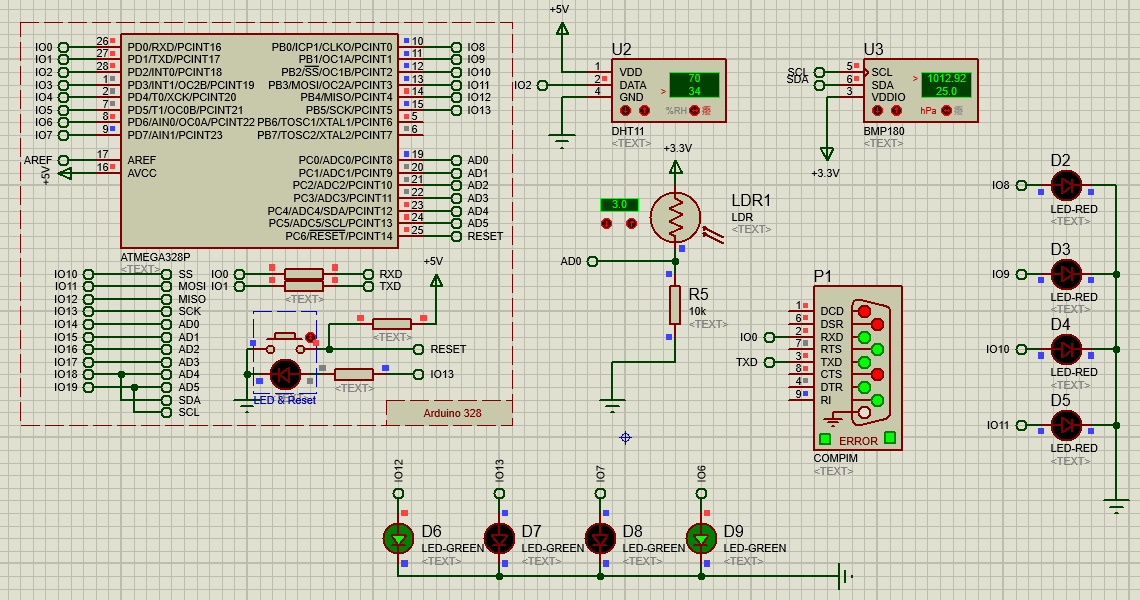Screen dimensions: 1140x600
Task: Select the D5 red LED
Action: click(x=1067, y=425)
